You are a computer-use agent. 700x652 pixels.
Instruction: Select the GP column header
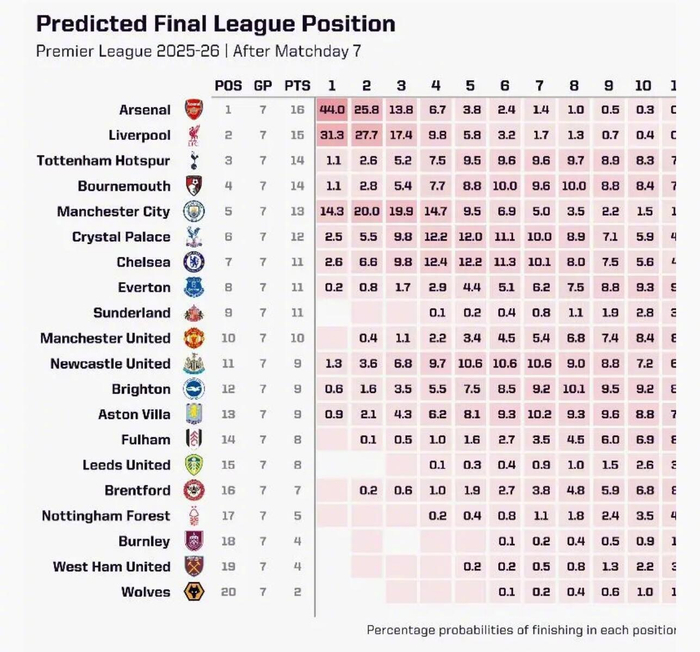tap(263, 85)
